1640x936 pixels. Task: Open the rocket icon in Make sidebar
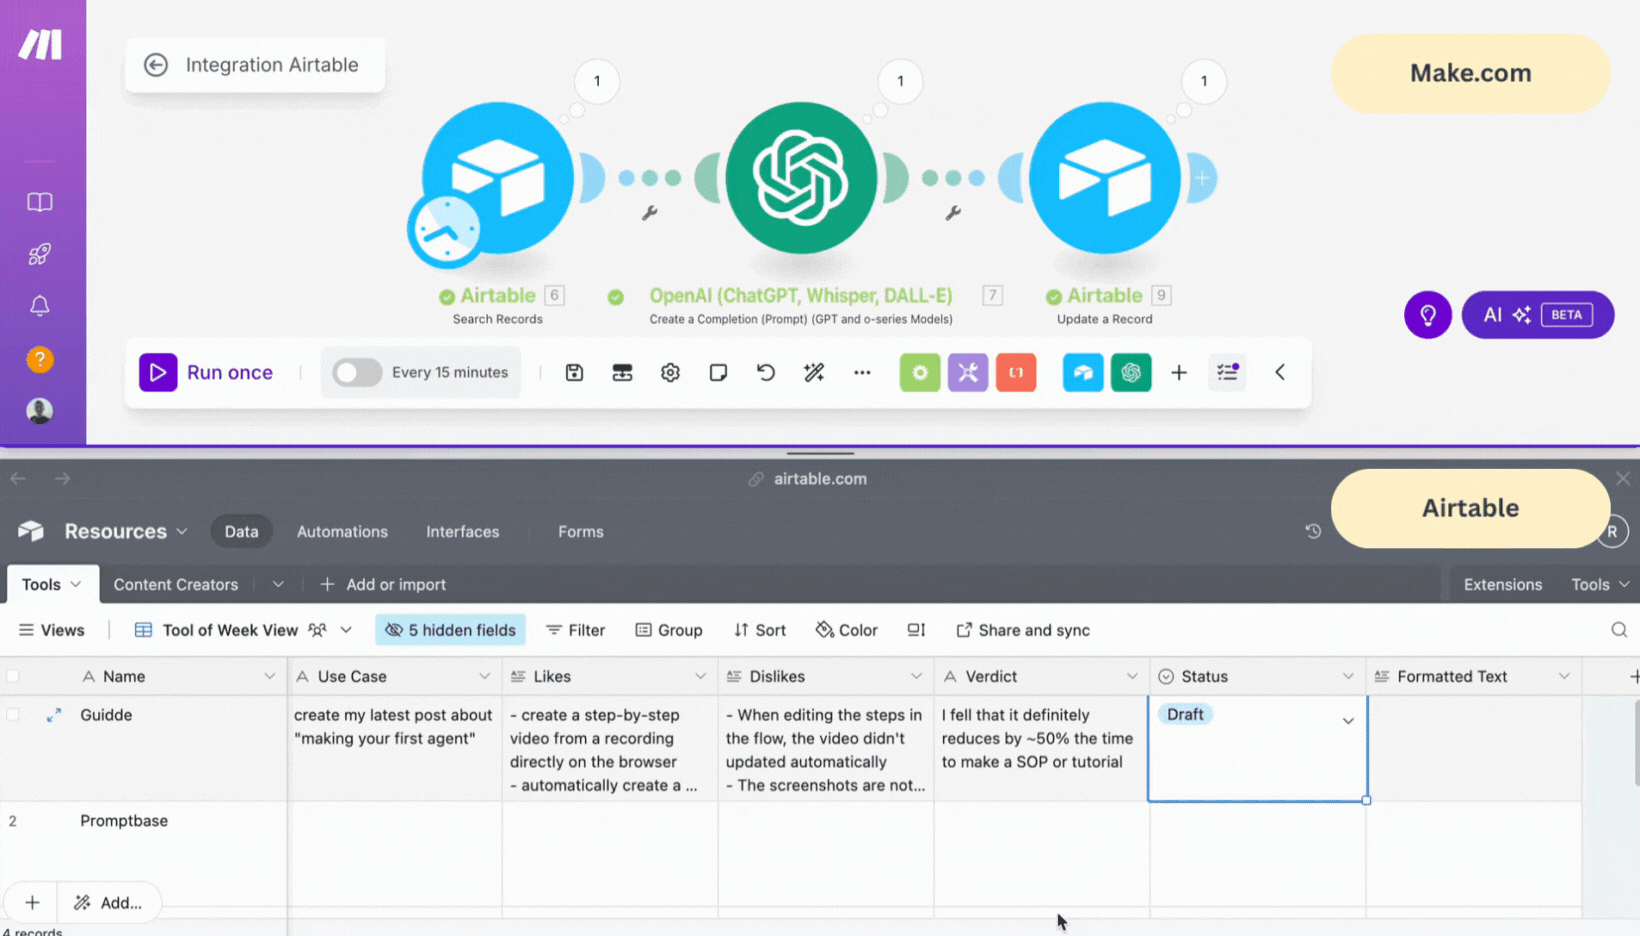40,254
